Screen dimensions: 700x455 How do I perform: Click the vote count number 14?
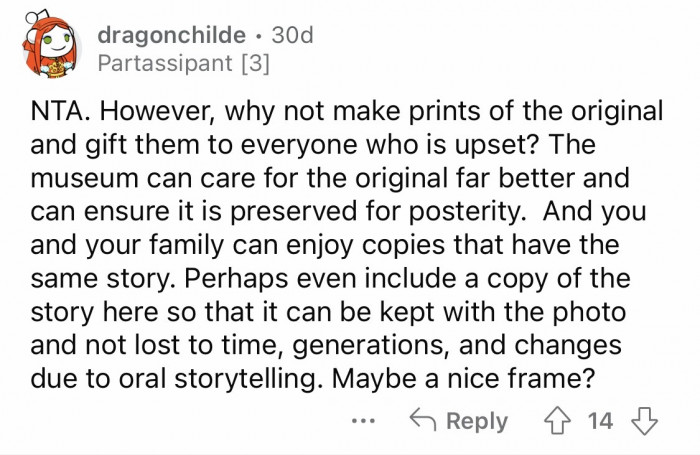(600, 421)
